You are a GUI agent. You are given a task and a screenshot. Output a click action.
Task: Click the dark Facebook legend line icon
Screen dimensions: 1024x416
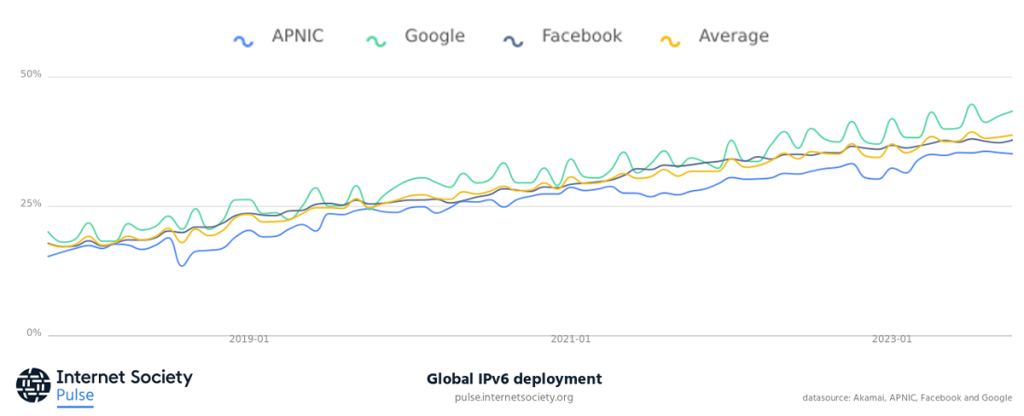(x=514, y=38)
